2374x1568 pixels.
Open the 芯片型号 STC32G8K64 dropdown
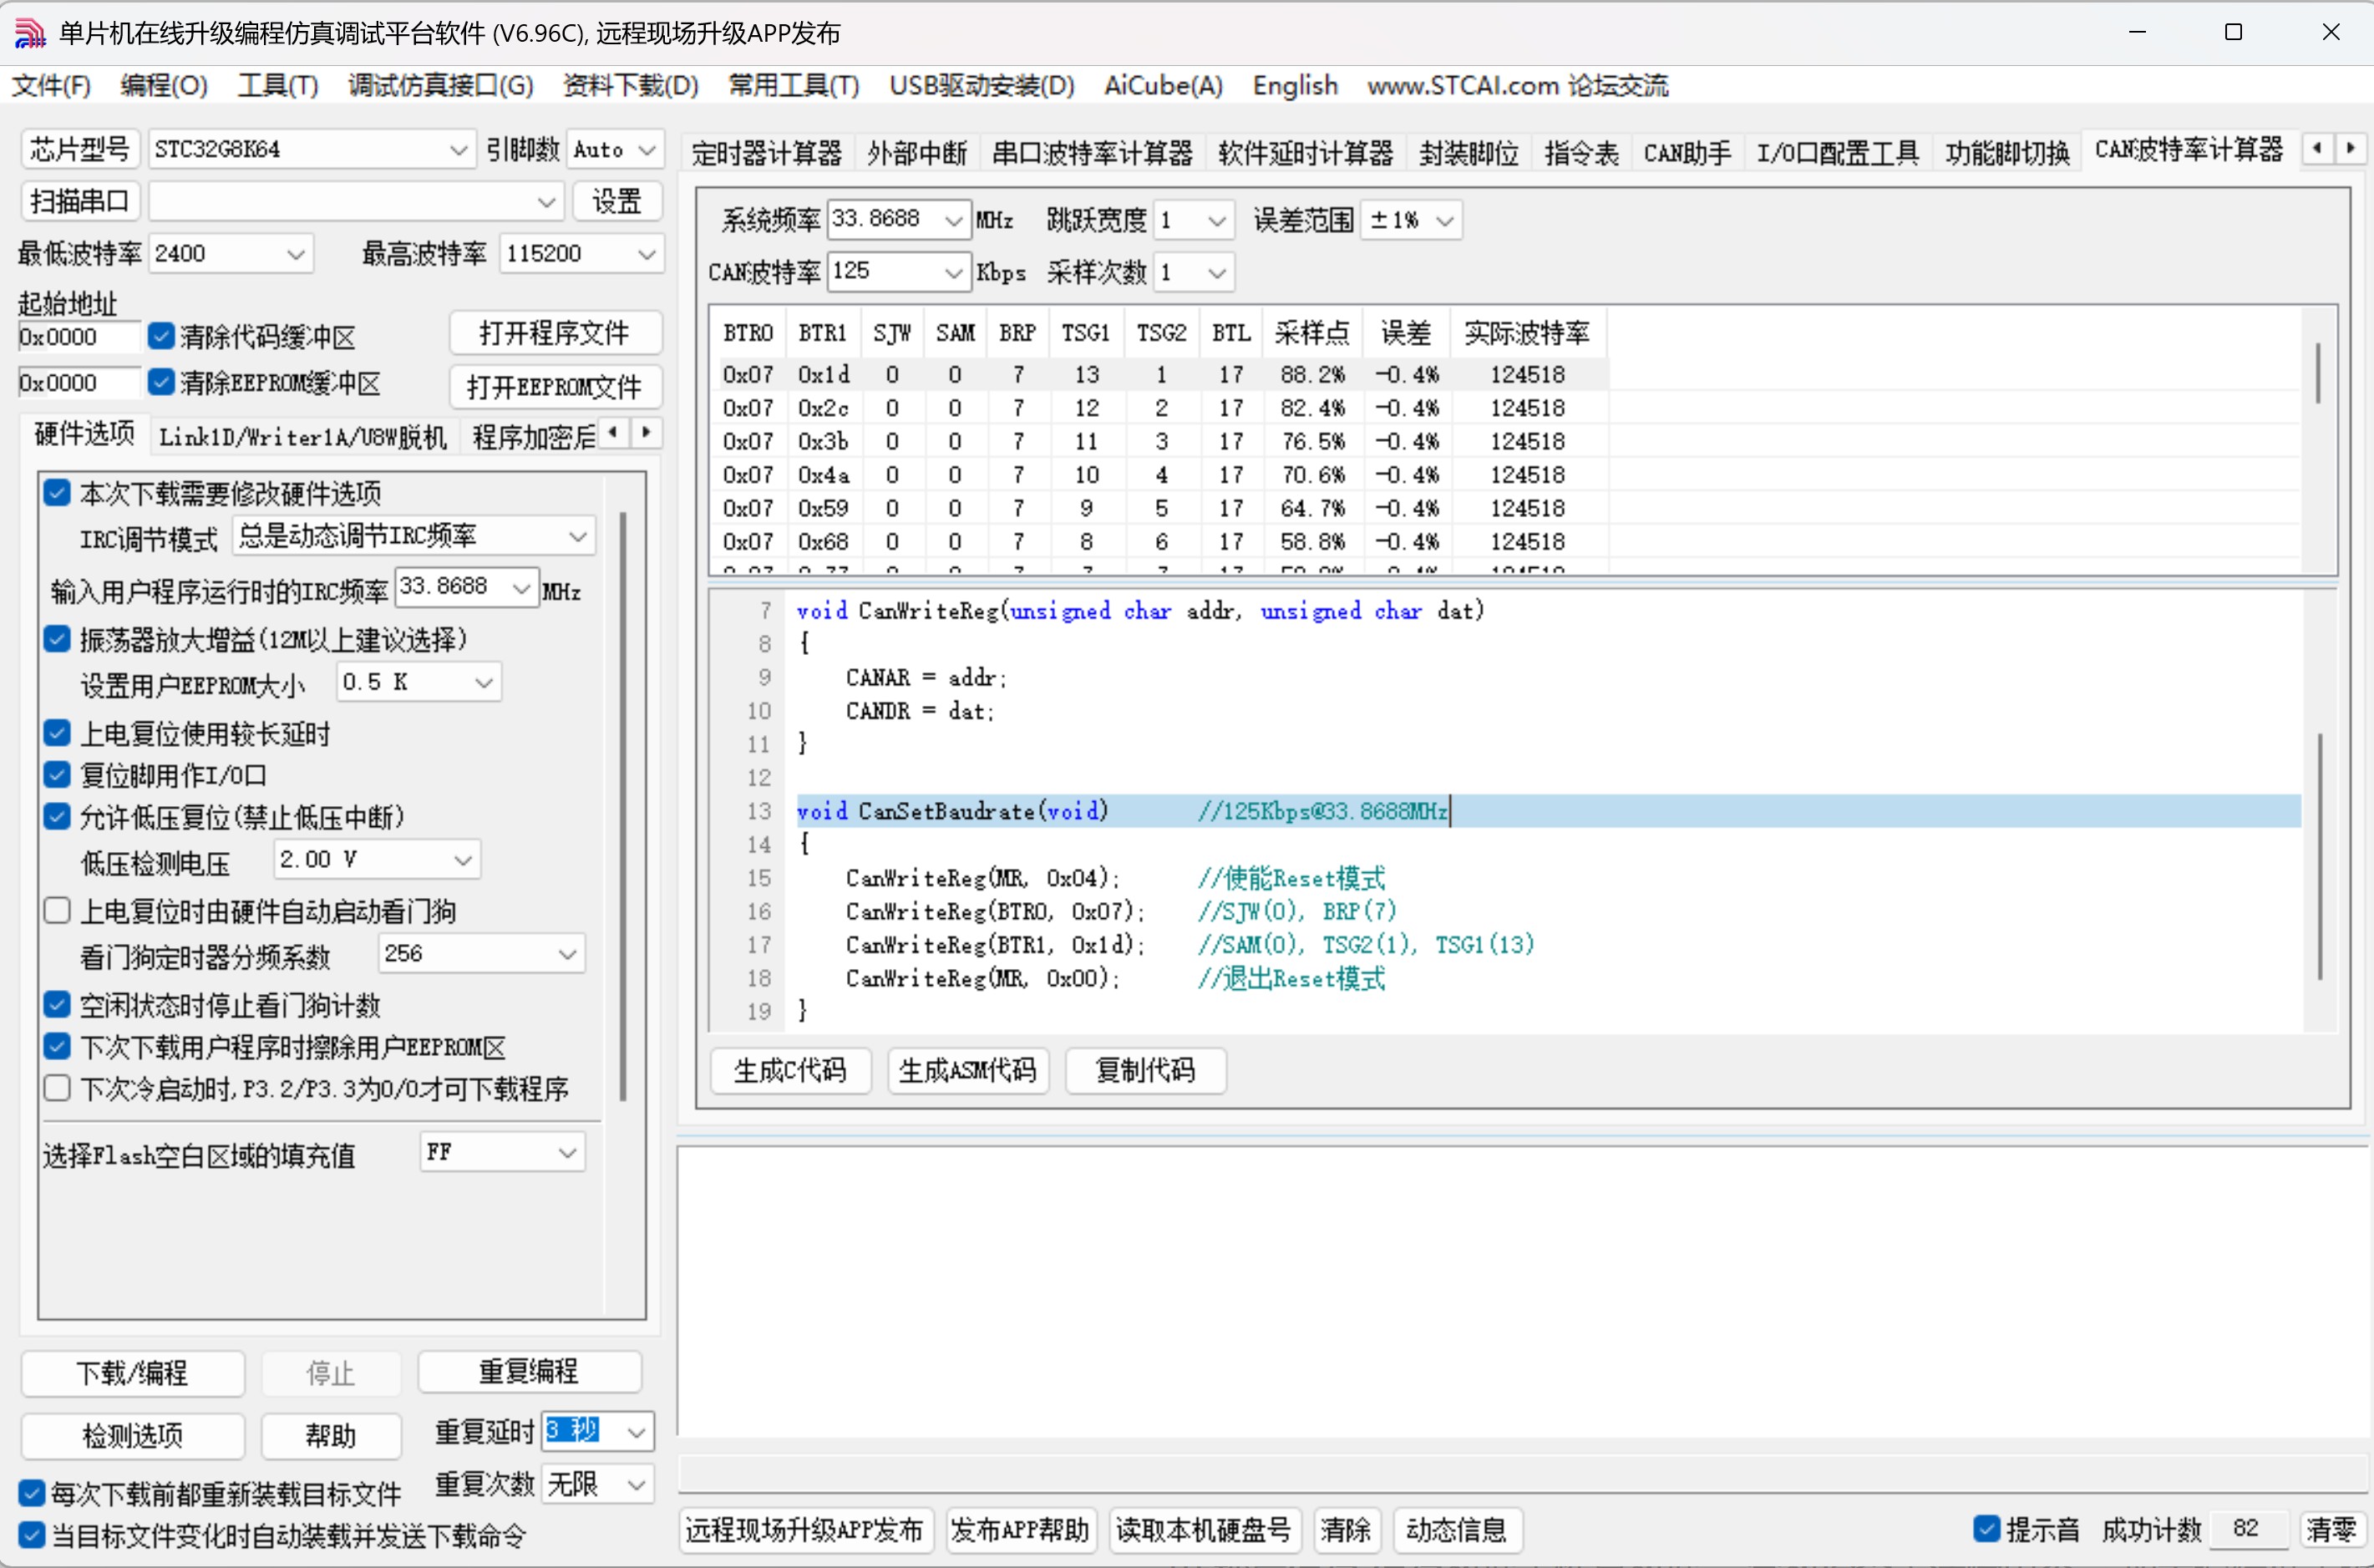(458, 150)
